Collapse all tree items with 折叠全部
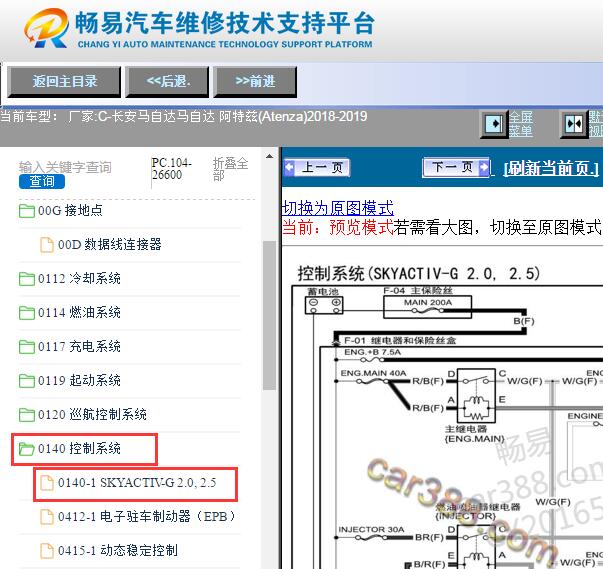 tap(230, 169)
